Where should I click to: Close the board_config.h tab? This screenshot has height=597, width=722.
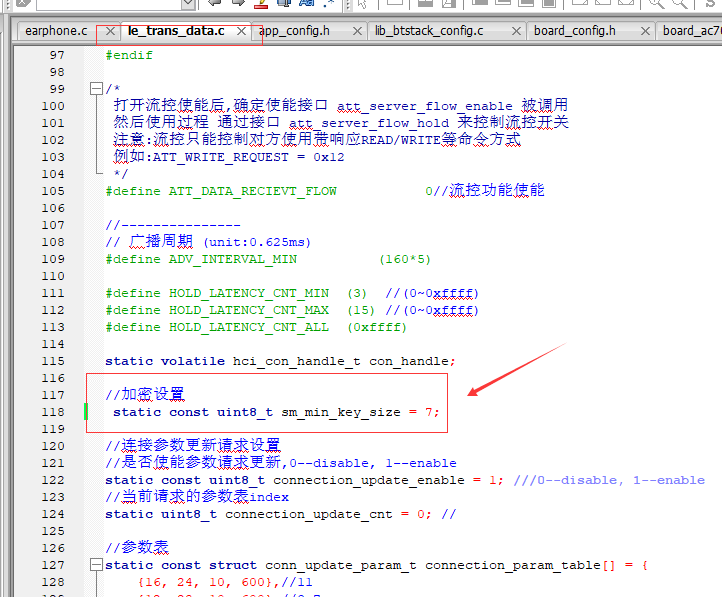pyautogui.click(x=646, y=31)
